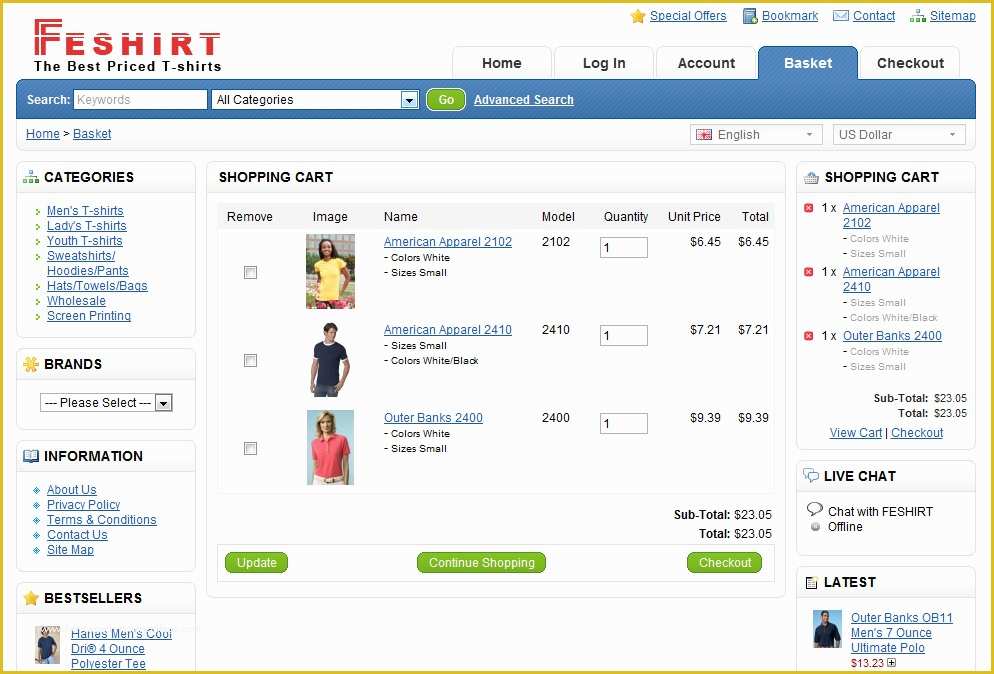This screenshot has width=994, height=674.
Task: Remove Outer Banks 2400 via red icon in sidebar cart
Action: [808, 336]
